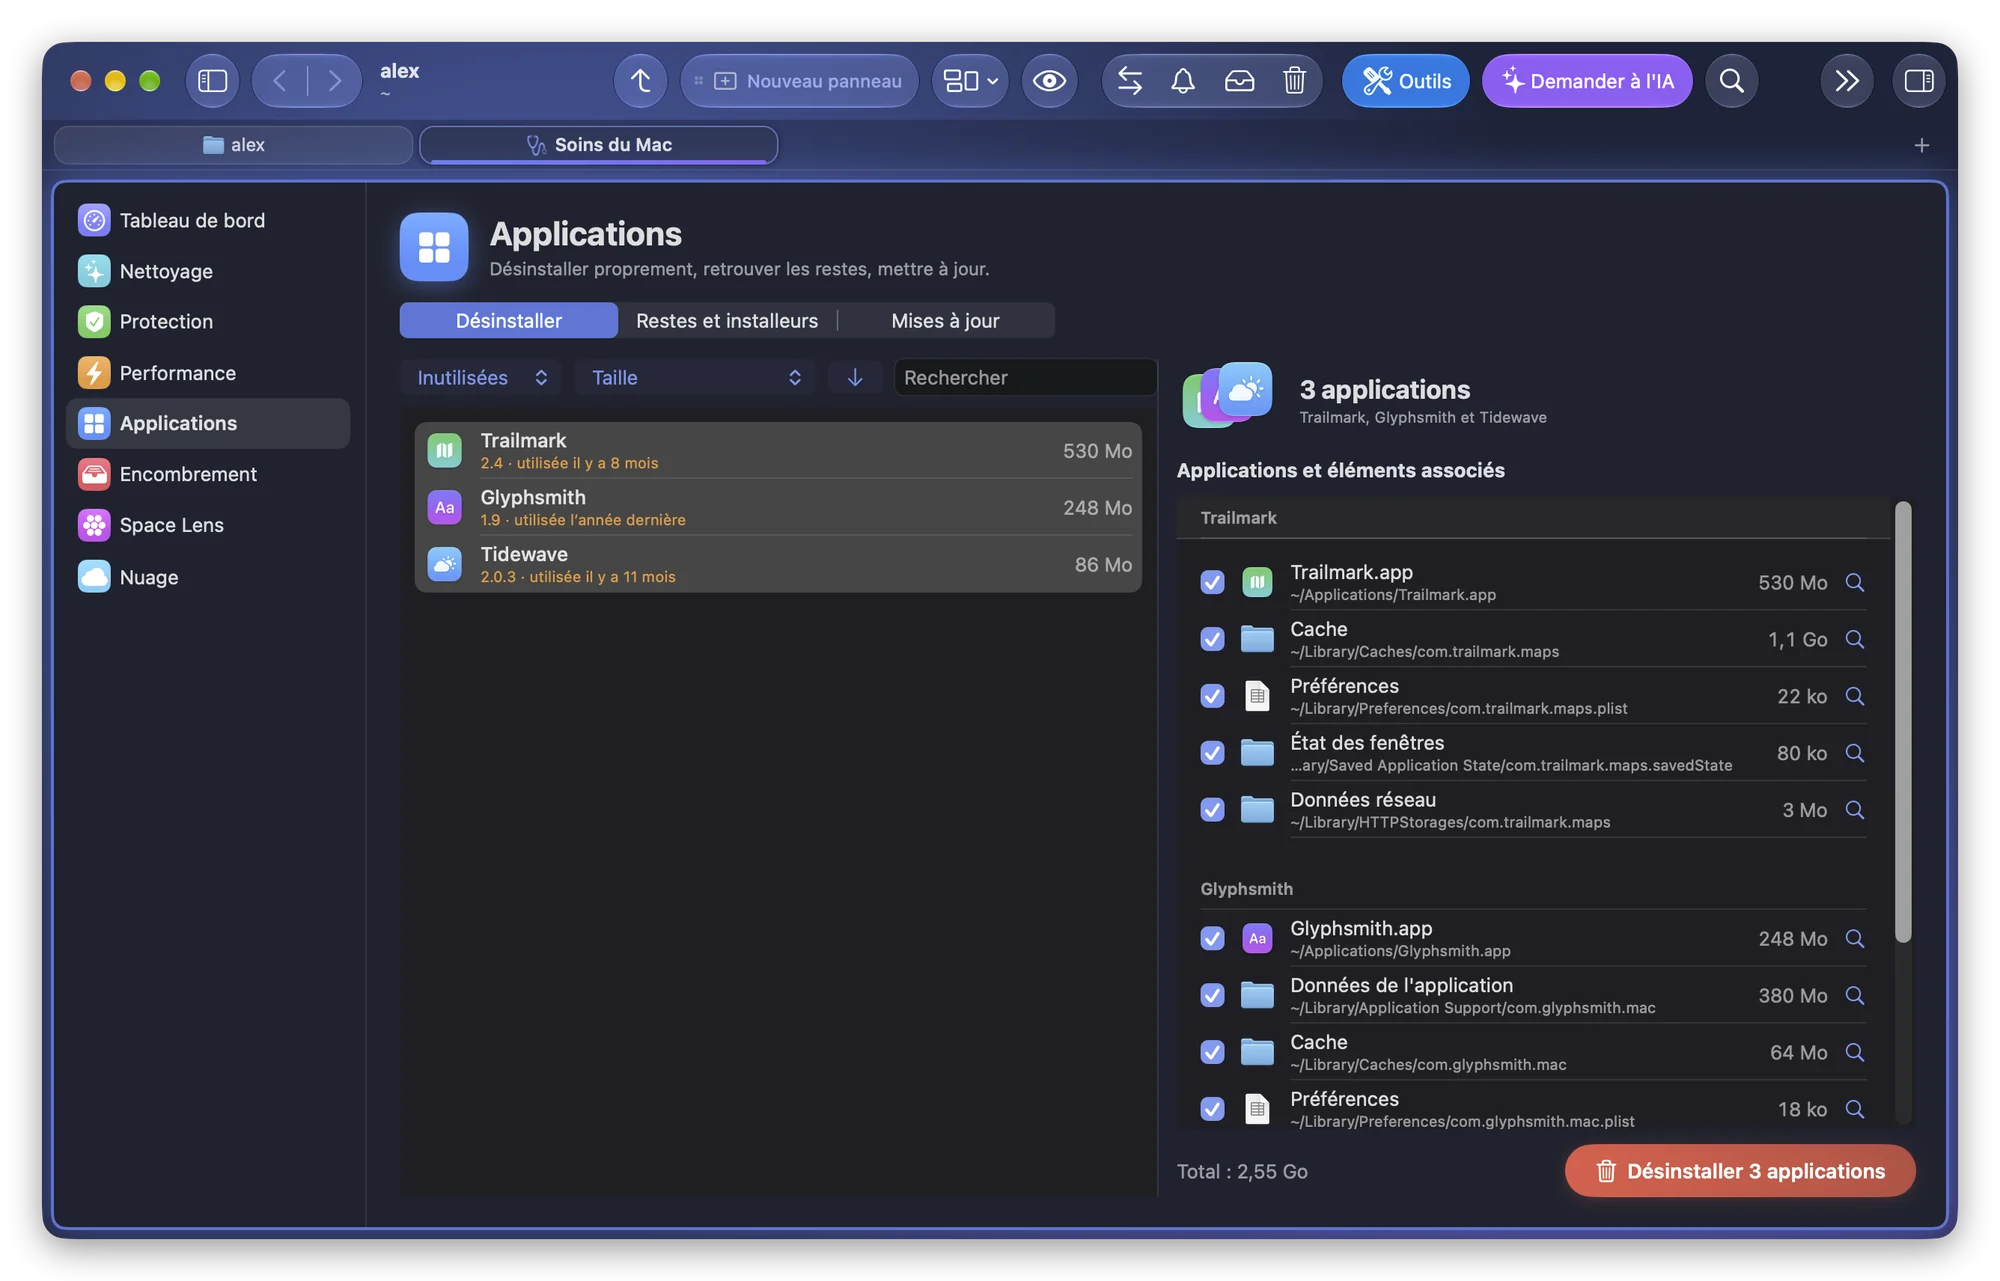Select the Tidewave app row

click(778, 564)
